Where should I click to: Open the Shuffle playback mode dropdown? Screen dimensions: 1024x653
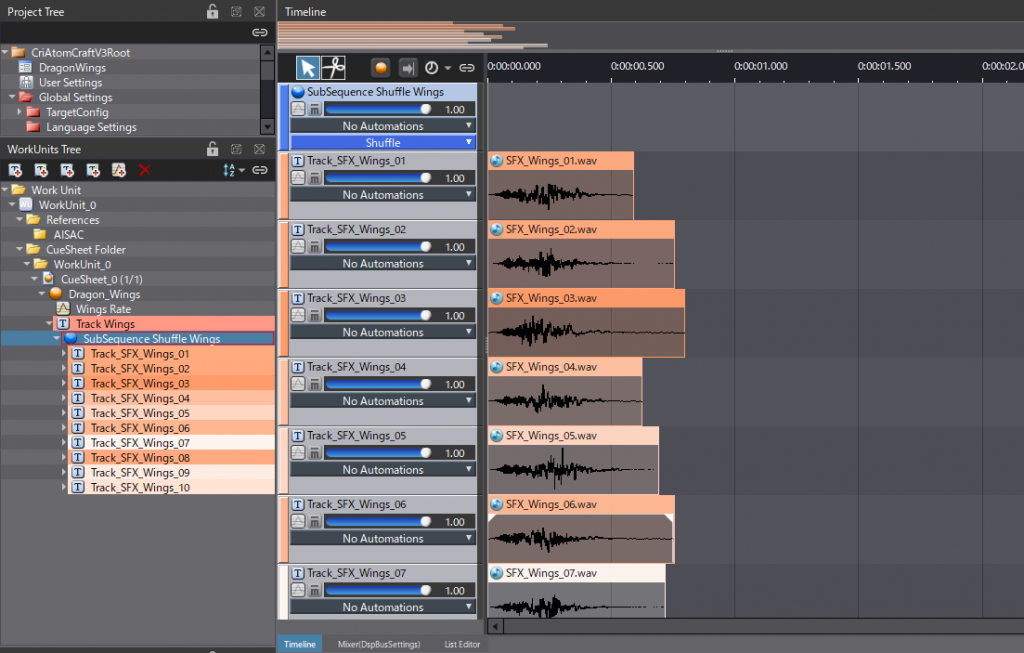(383, 142)
